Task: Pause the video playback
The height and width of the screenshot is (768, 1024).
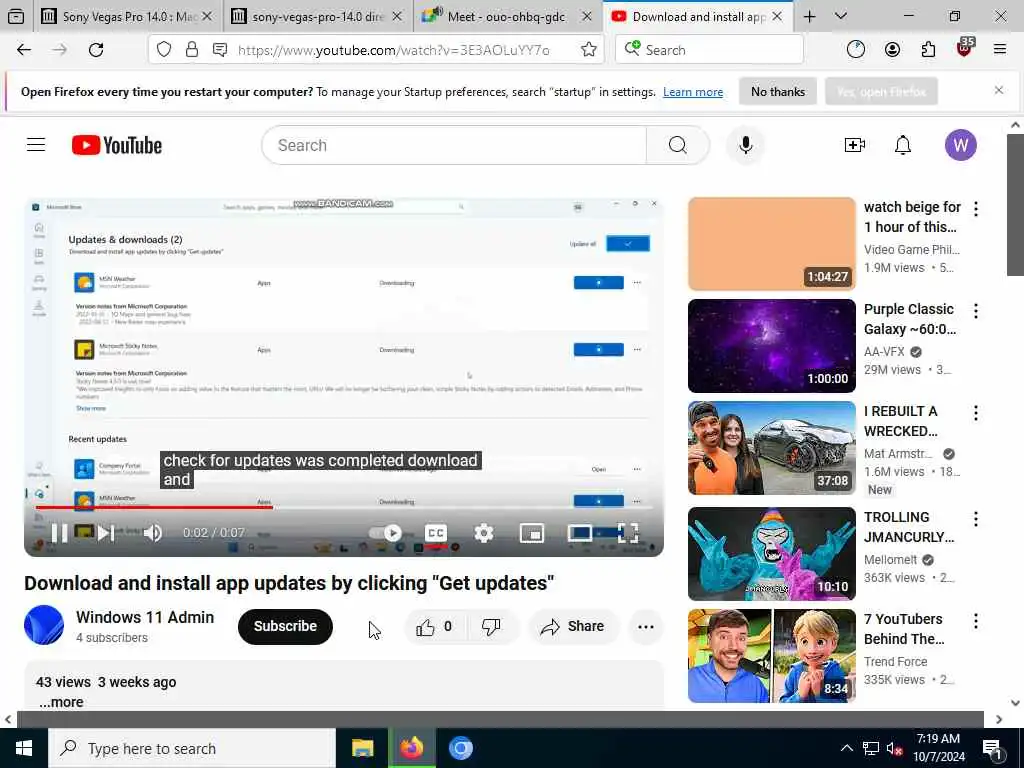Action: (59, 533)
